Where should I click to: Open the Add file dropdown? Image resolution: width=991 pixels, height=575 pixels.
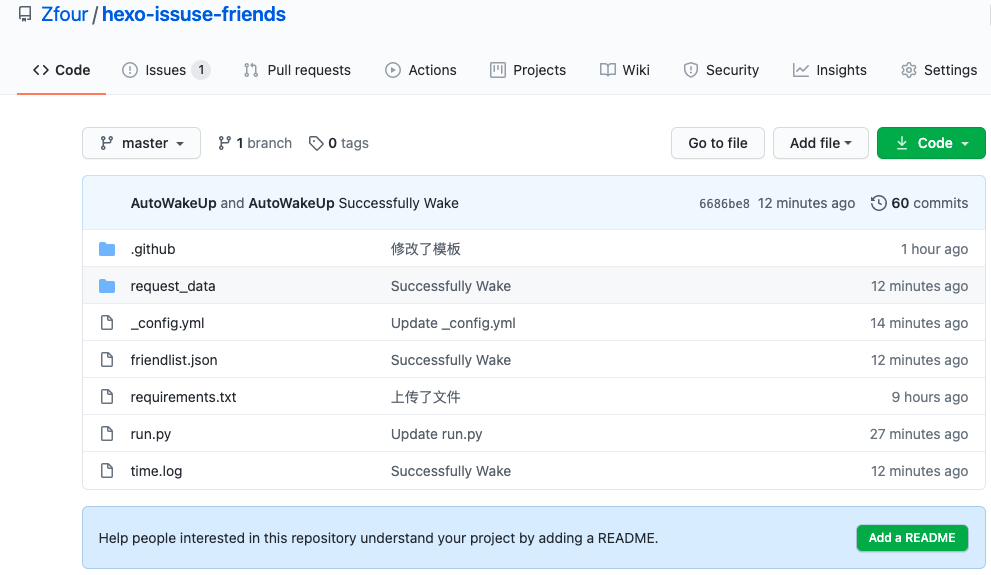820,143
